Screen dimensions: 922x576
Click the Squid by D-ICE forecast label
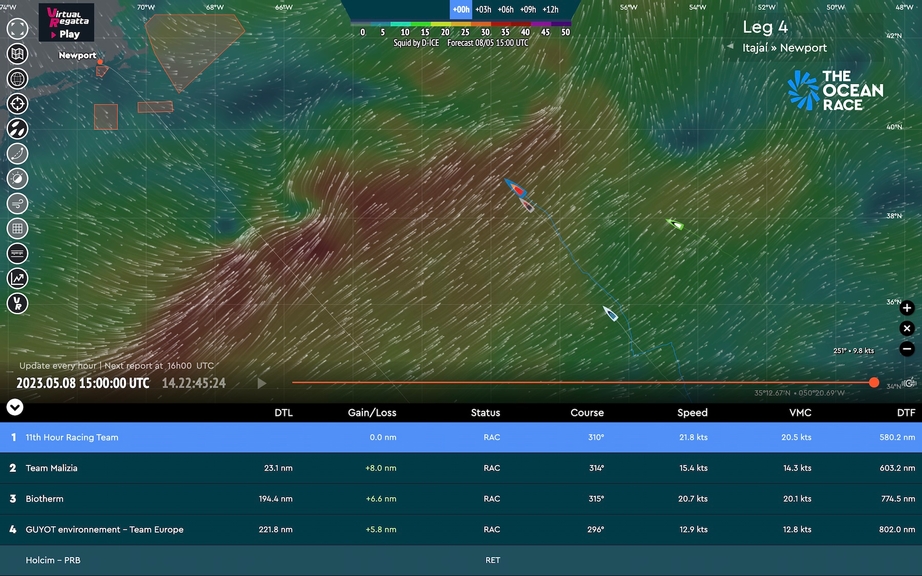[x=416, y=43]
